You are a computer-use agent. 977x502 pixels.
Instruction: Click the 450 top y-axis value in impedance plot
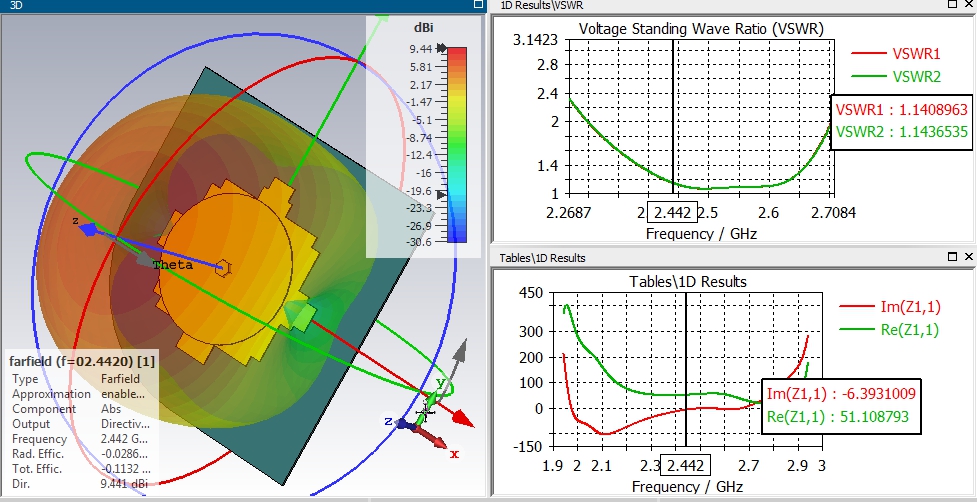[x=530, y=293]
